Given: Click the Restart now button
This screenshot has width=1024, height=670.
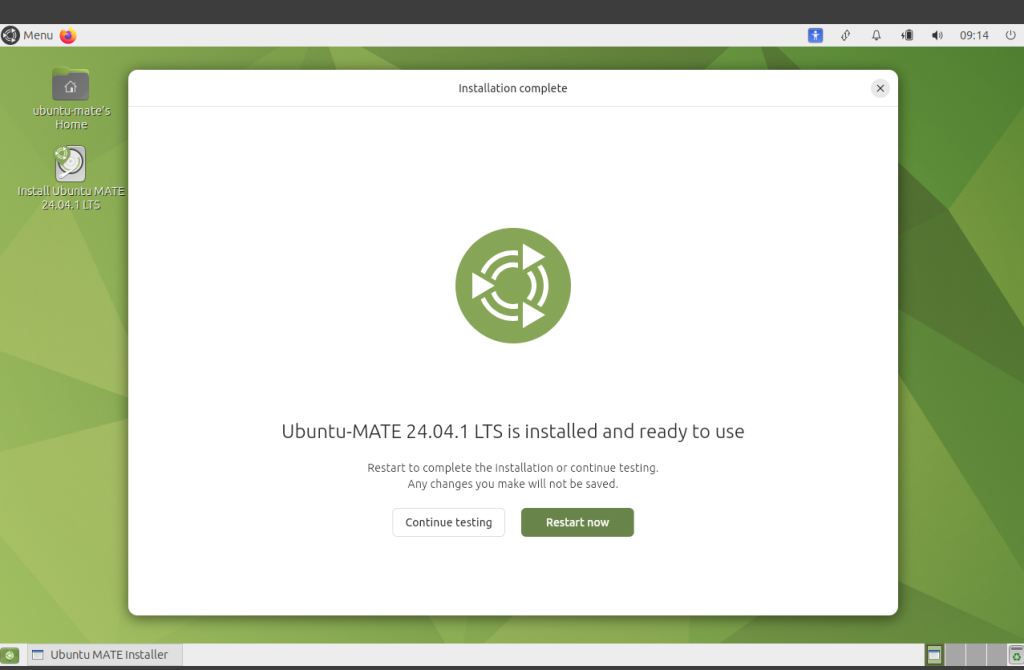Looking at the screenshot, I should point(577,522).
